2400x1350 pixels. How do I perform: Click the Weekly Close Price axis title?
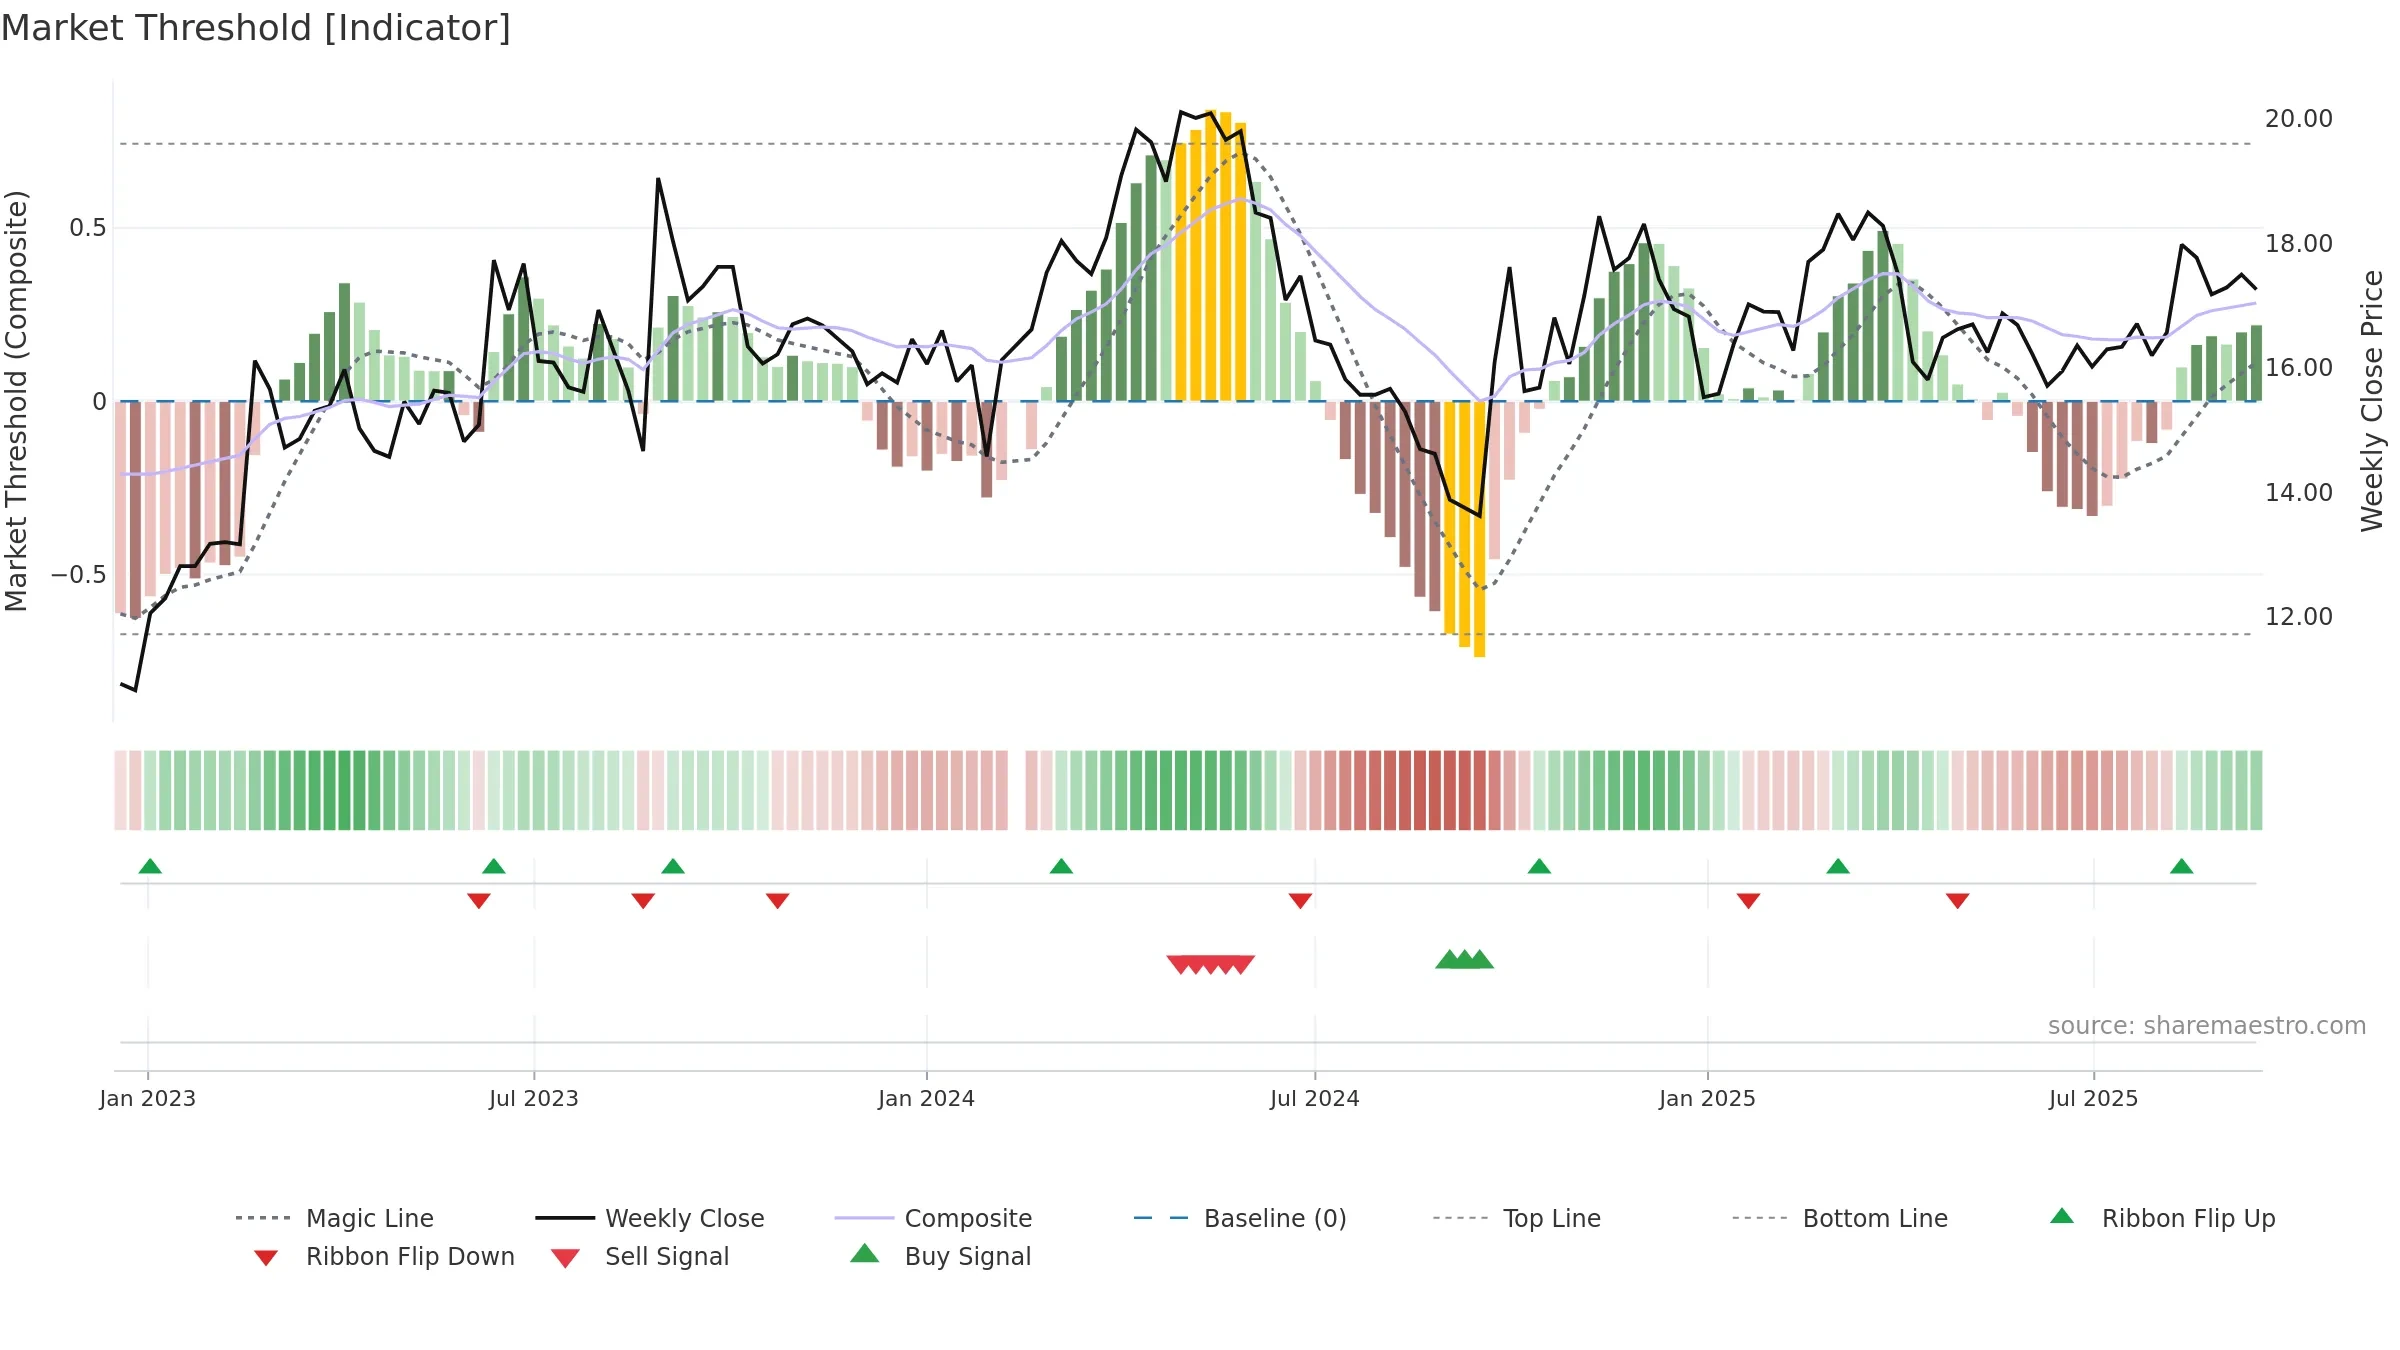[x=2372, y=400]
